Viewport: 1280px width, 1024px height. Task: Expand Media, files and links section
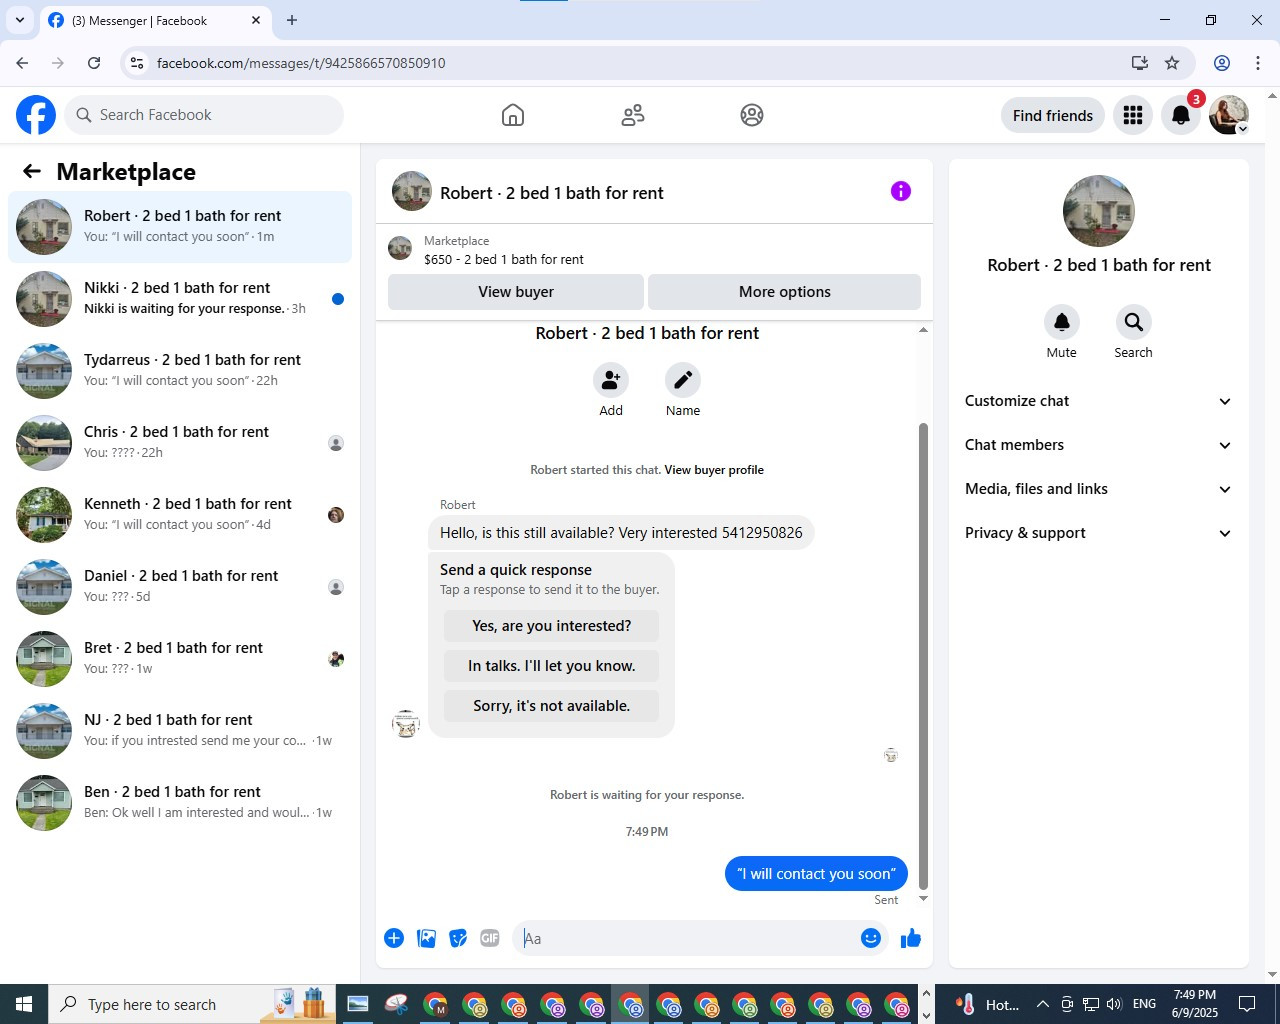pyautogui.click(x=1099, y=489)
